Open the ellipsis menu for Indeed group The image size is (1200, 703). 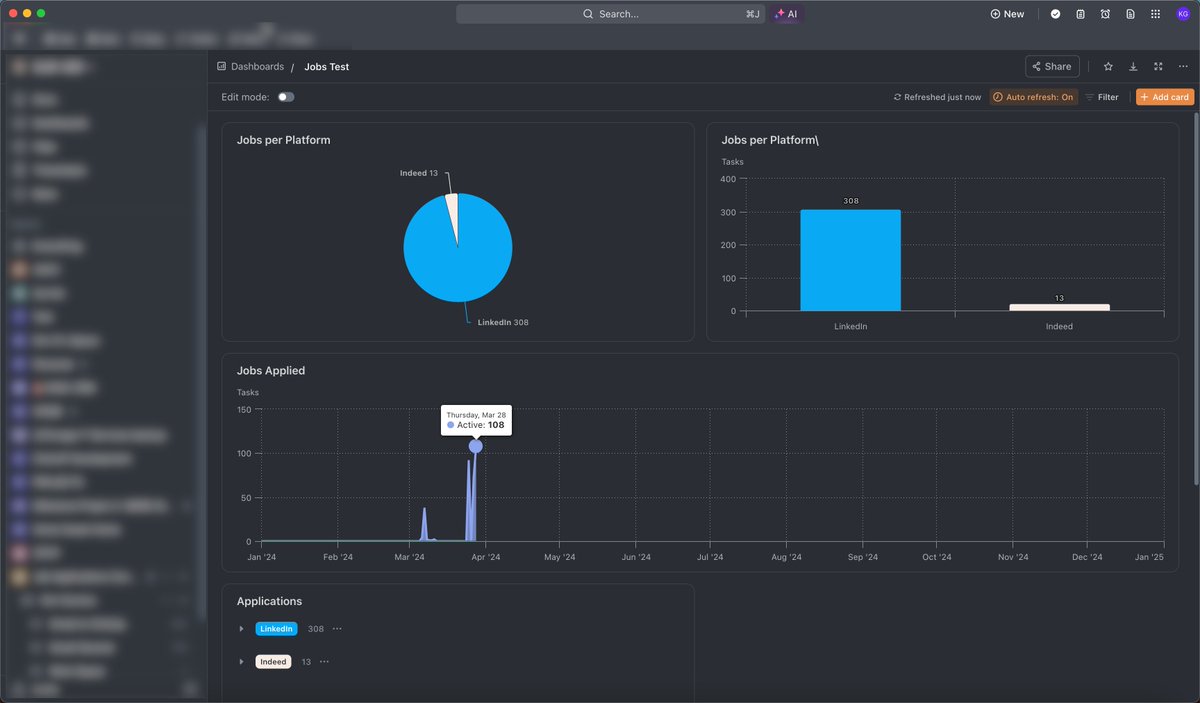click(324, 662)
